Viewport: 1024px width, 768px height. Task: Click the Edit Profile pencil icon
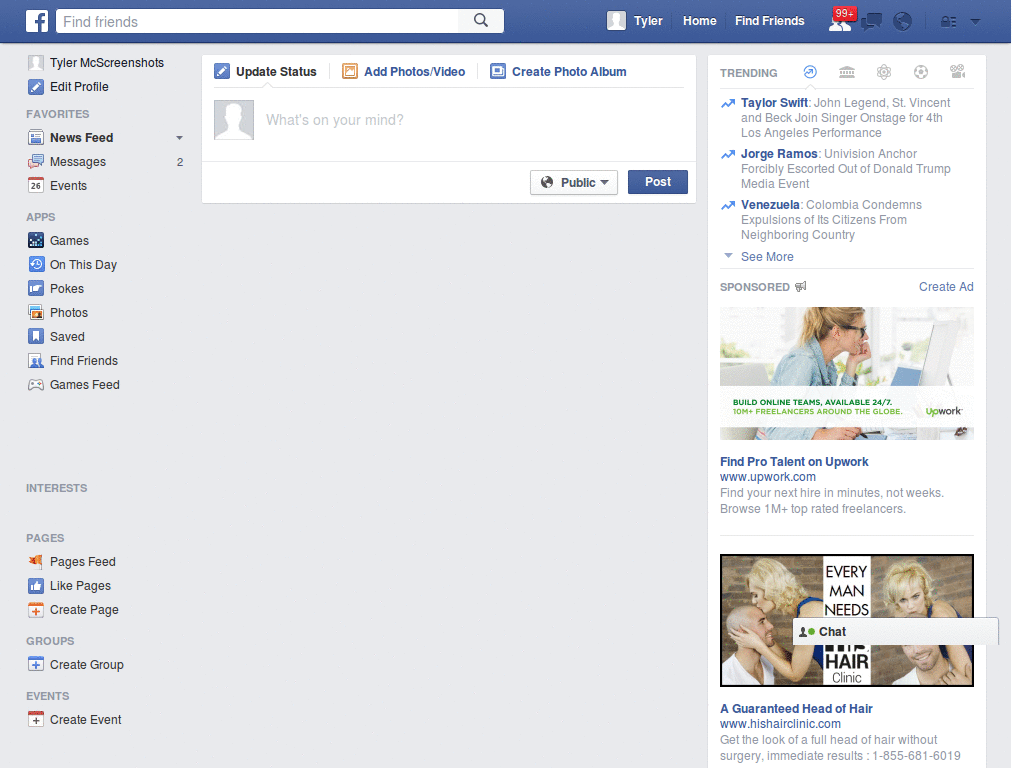(36, 87)
